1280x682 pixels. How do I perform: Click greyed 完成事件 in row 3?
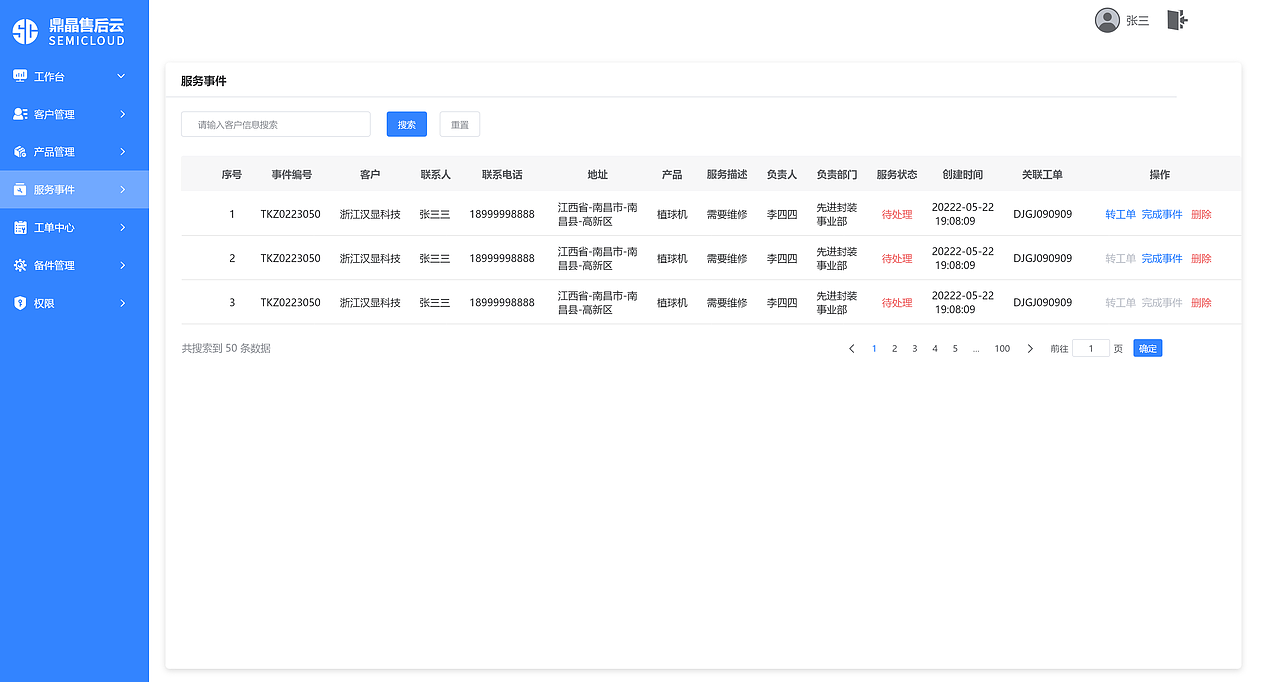(1162, 302)
